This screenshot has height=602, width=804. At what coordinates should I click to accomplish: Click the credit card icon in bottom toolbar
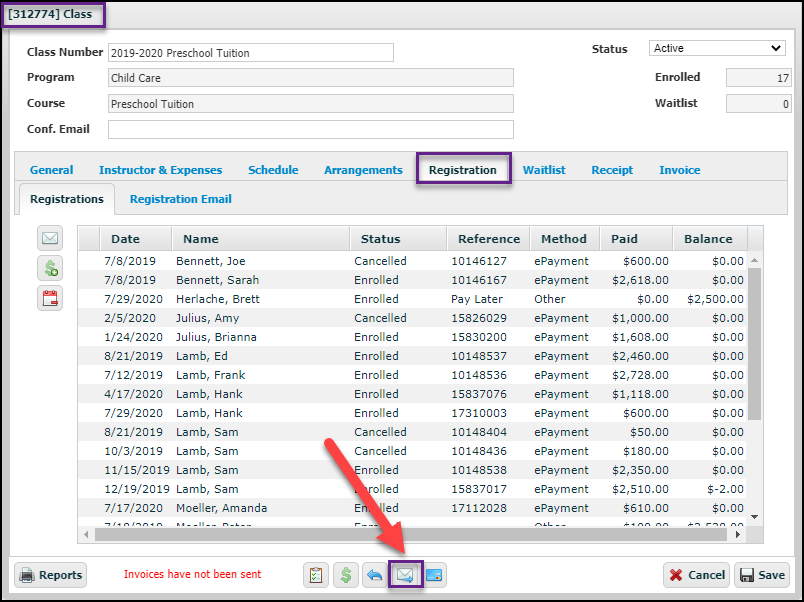click(434, 575)
